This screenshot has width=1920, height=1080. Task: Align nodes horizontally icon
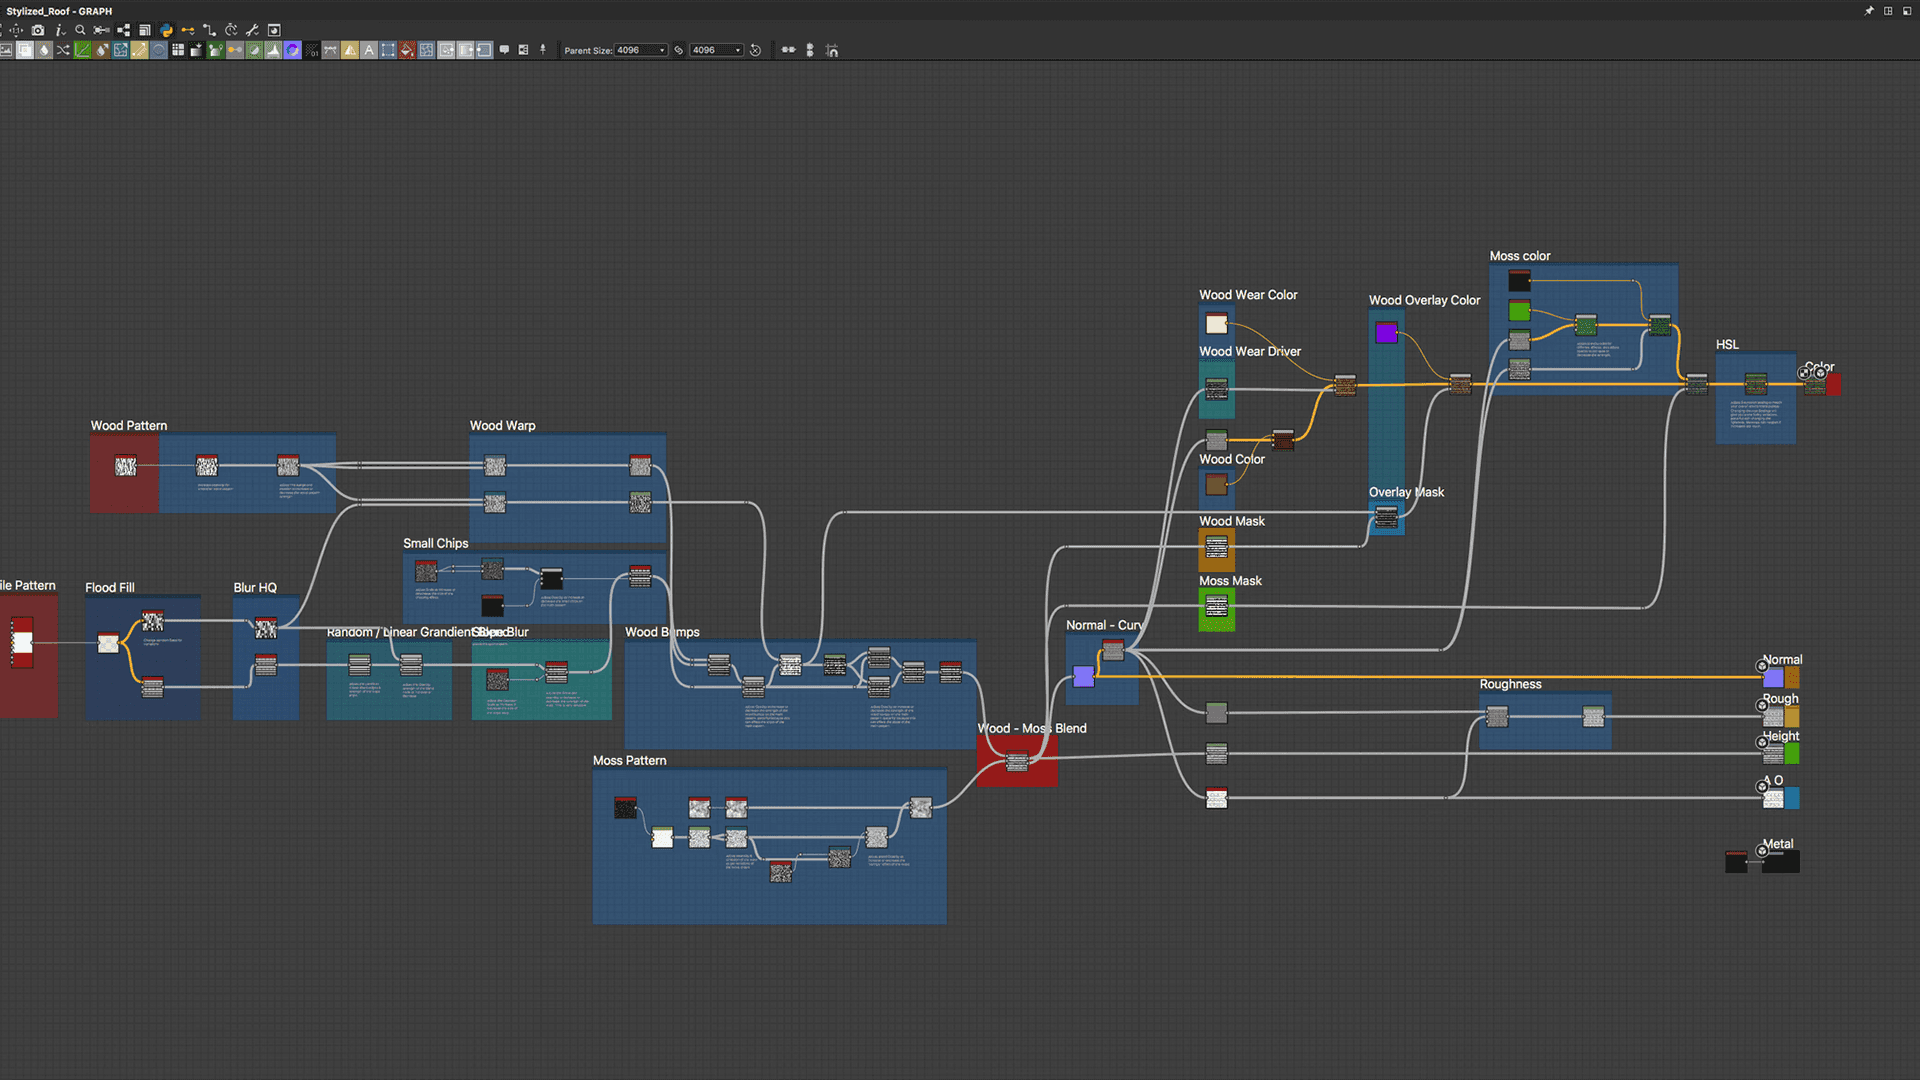(788, 50)
